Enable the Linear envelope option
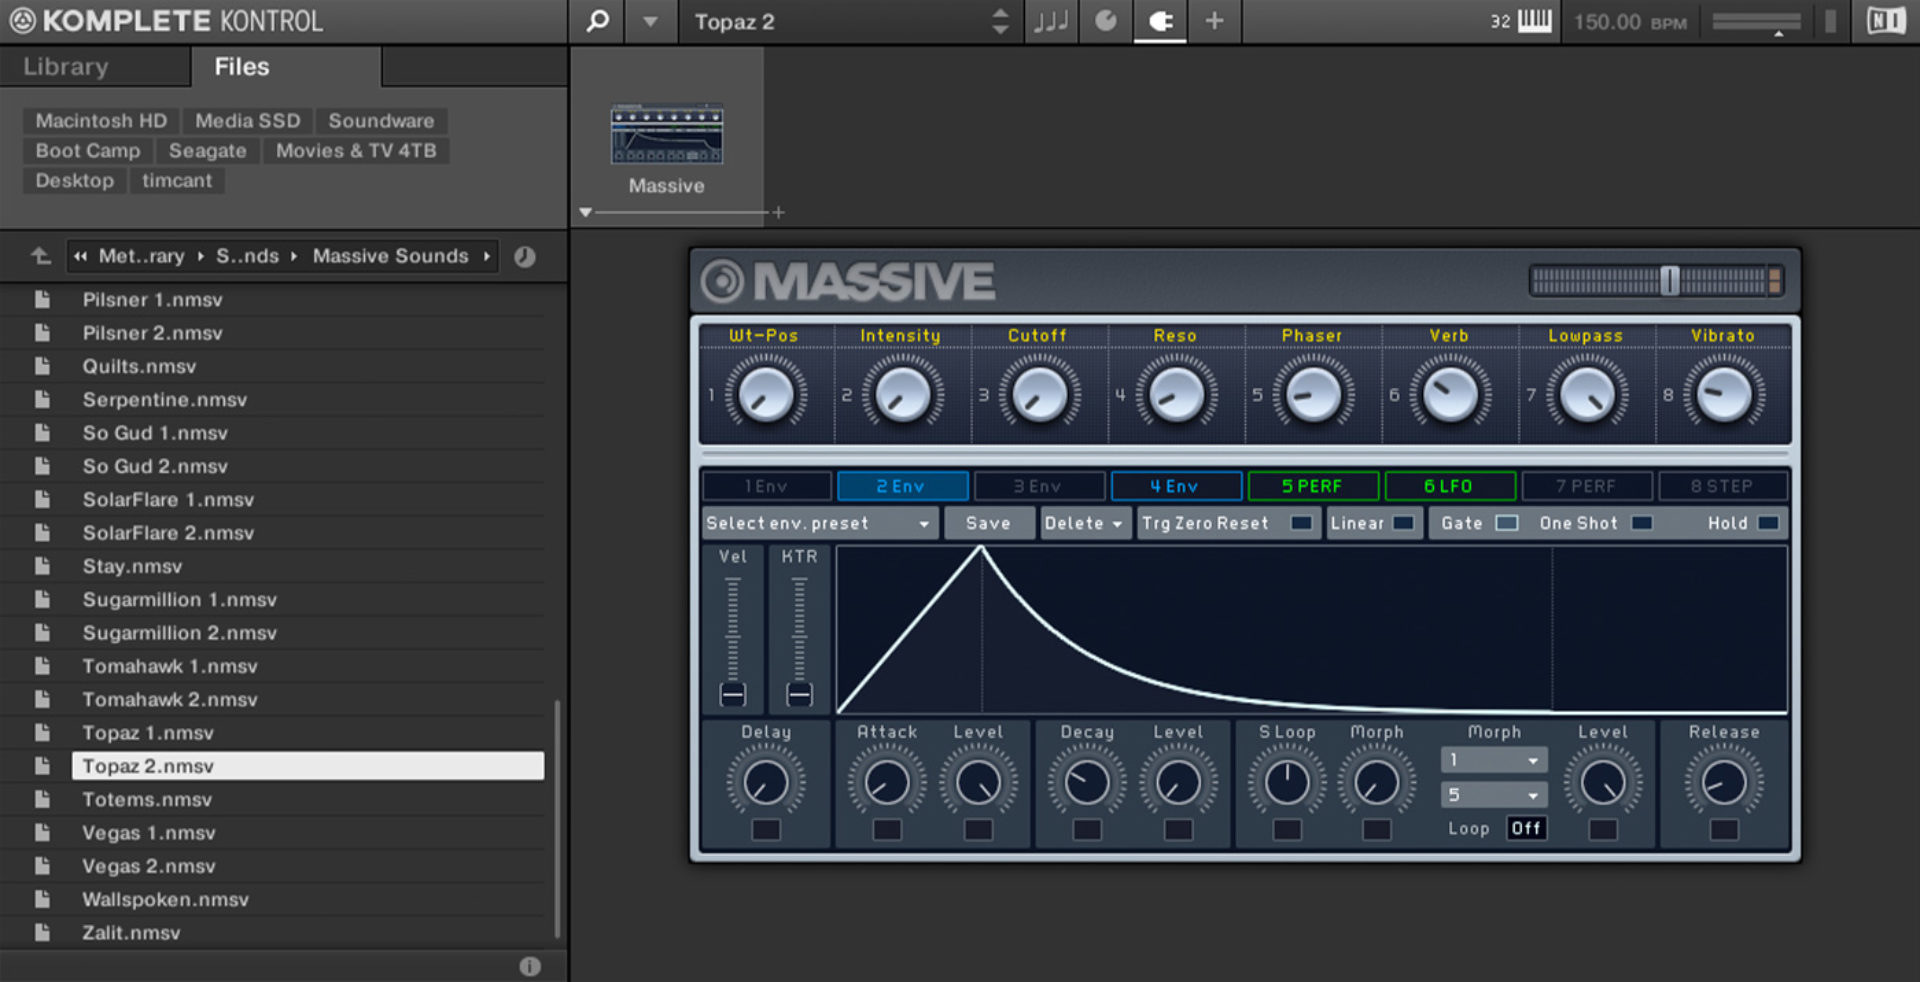The height and width of the screenshot is (982, 1920). 1404,522
